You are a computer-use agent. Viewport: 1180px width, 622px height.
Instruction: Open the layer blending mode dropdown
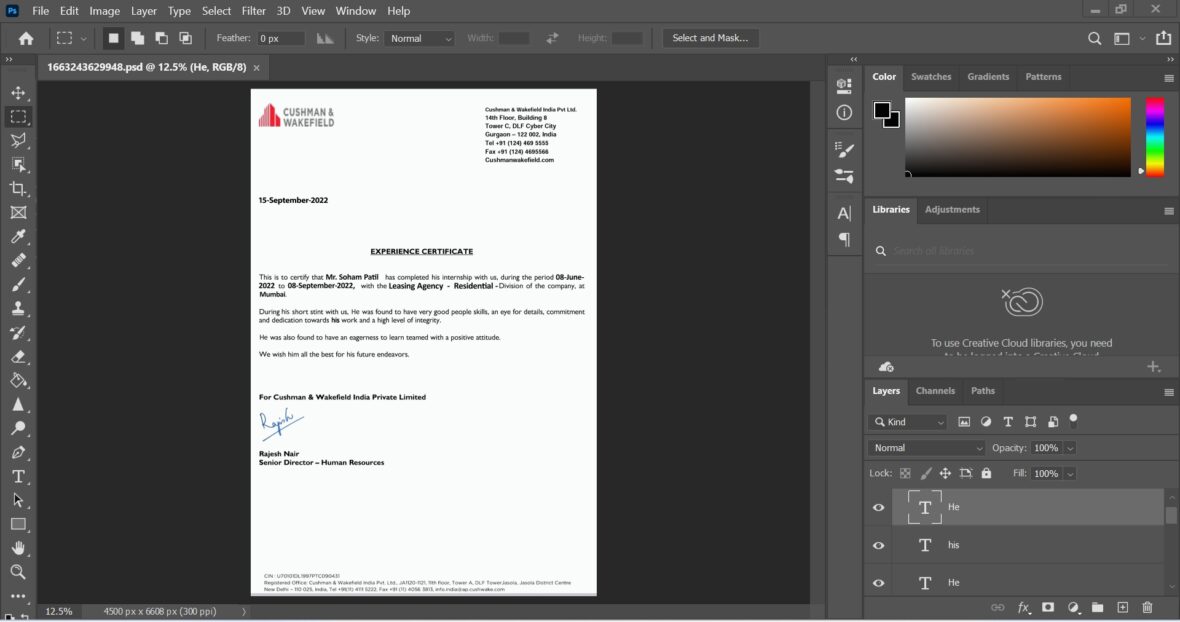coord(925,447)
